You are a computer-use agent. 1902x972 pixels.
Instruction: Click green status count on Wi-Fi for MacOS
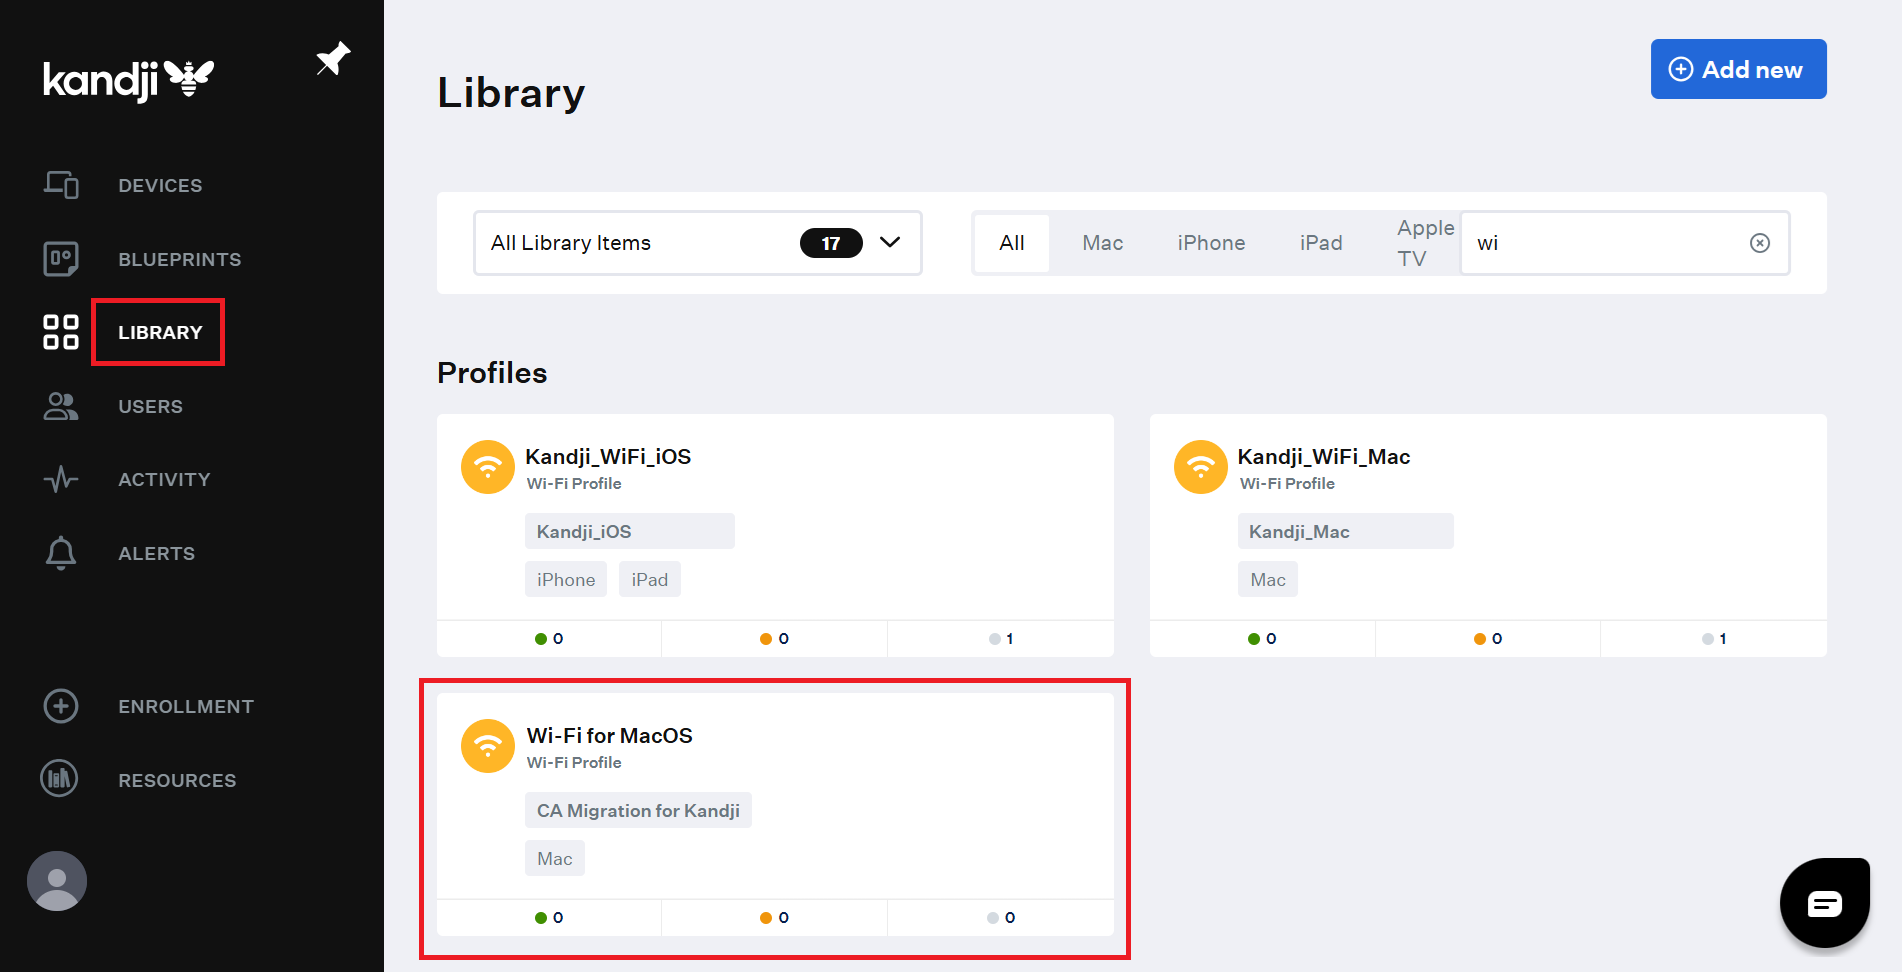tap(549, 918)
